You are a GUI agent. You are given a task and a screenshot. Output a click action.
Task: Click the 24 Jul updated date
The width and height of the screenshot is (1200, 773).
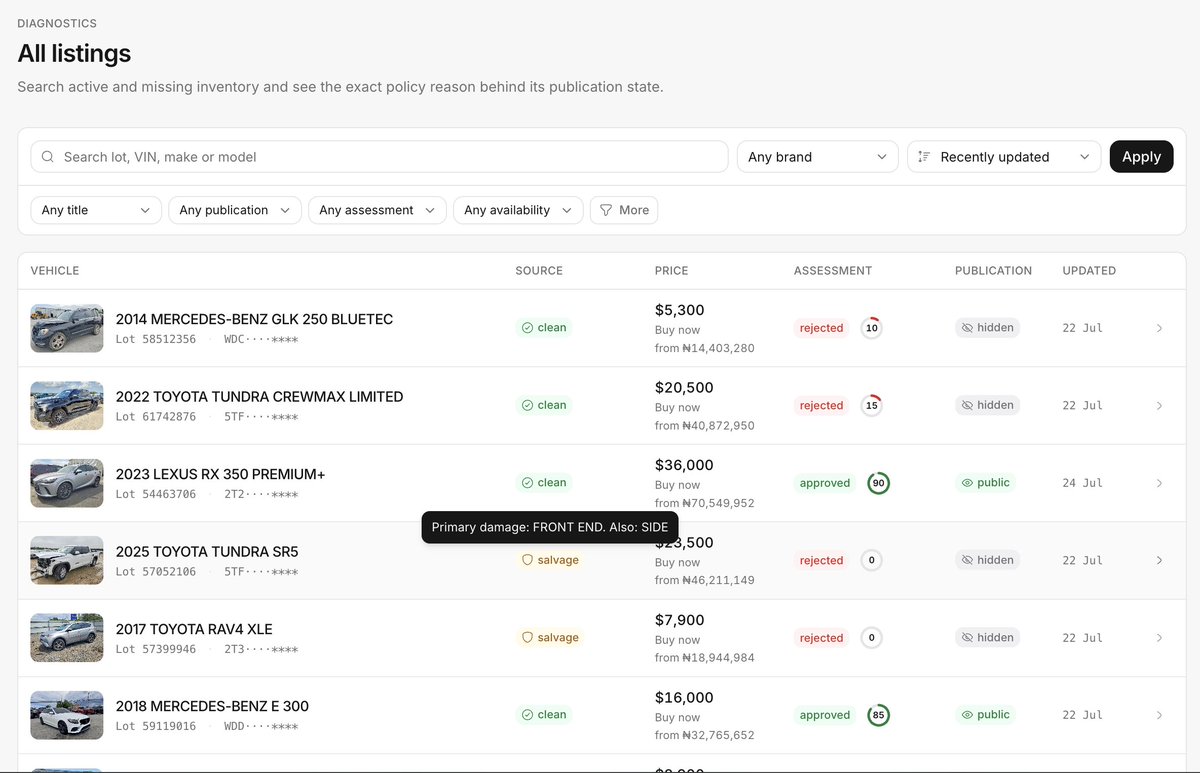point(1083,483)
